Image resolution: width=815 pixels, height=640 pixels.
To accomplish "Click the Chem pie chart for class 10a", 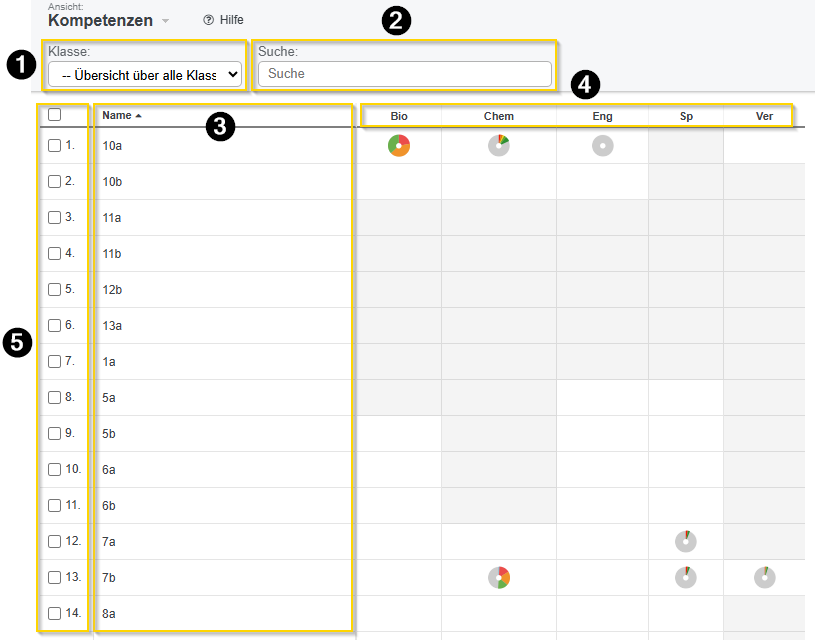I will (x=499, y=146).
